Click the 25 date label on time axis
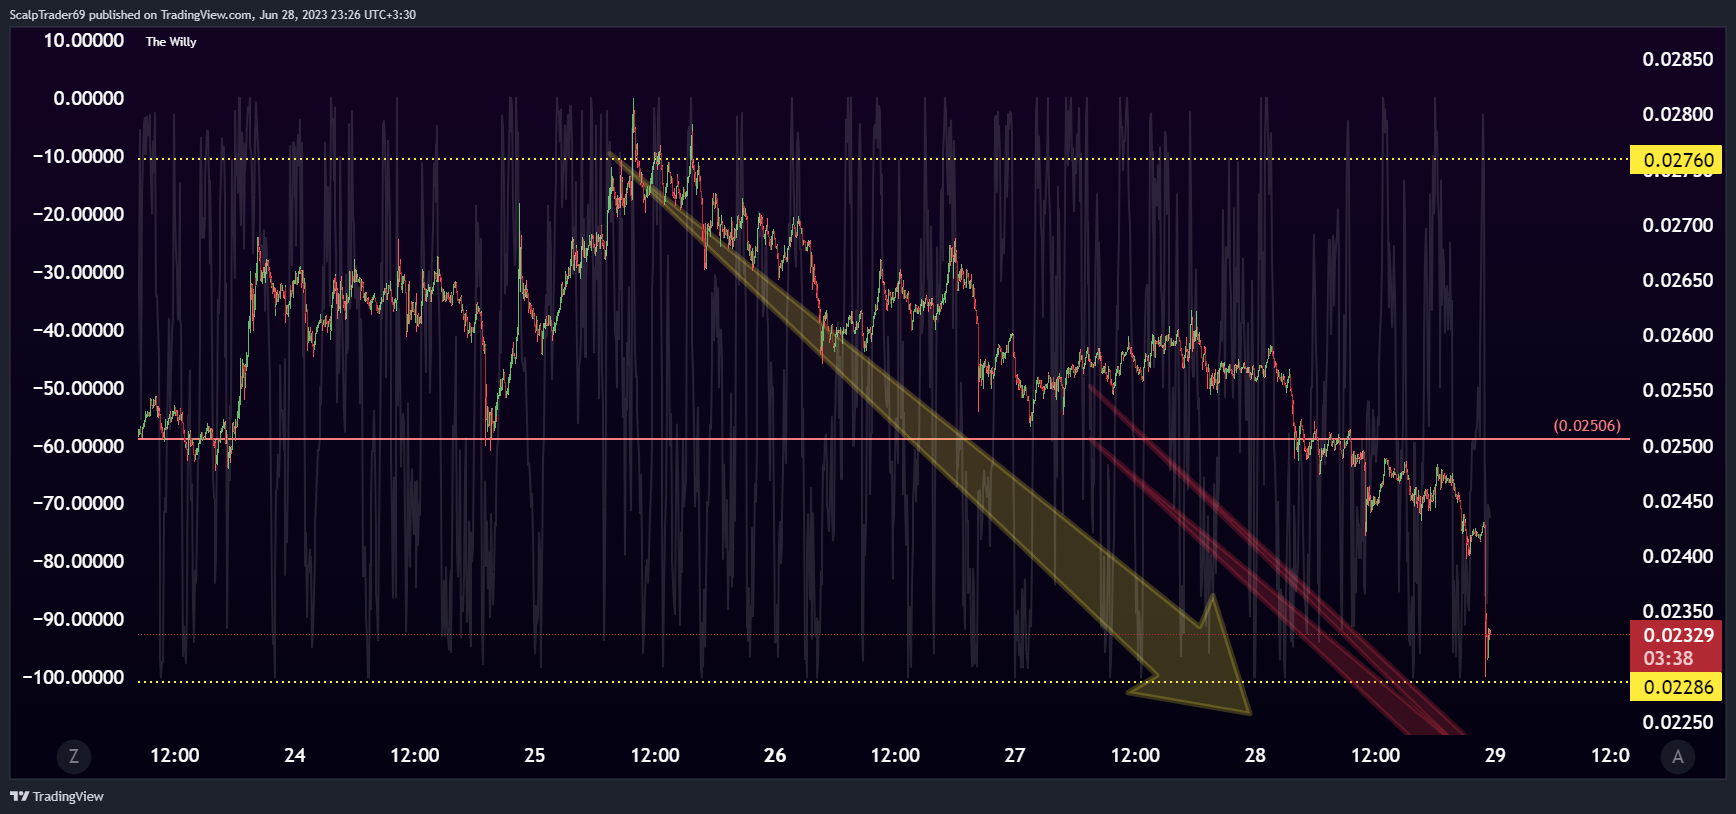The height and width of the screenshot is (814, 1736). coord(534,755)
